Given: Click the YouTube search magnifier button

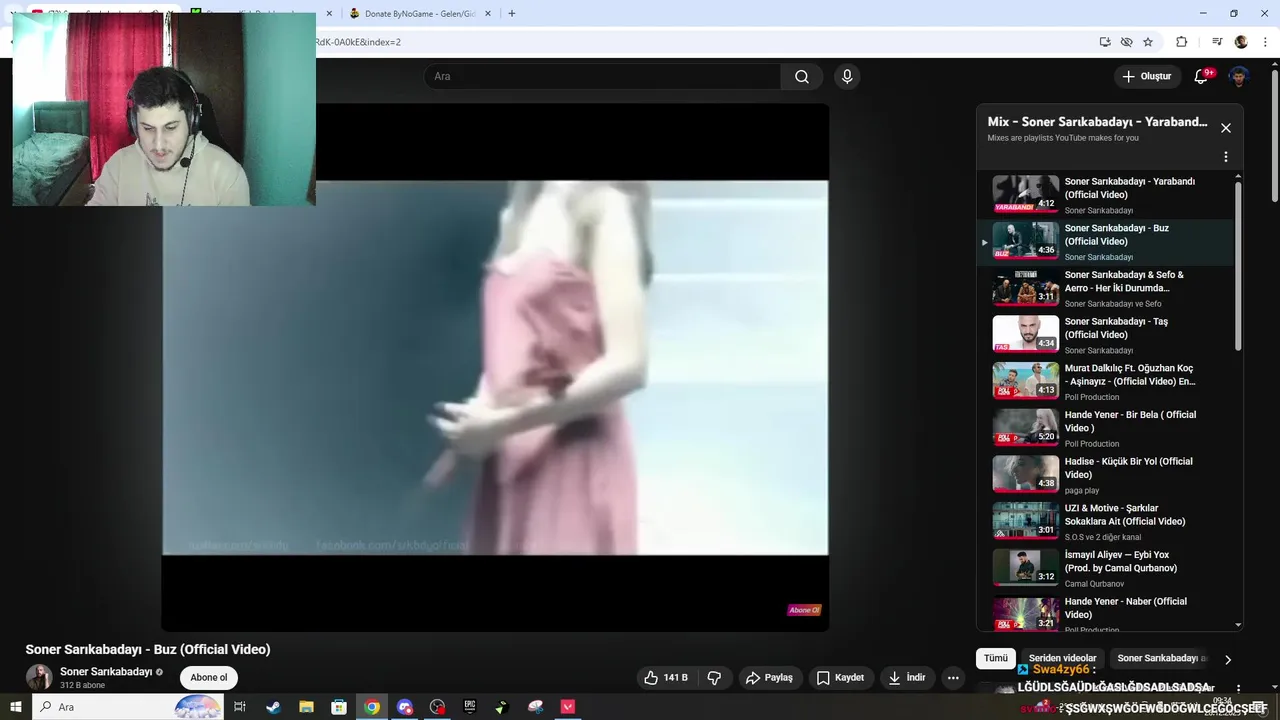Looking at the screenshot, I should click(x=802, y=77).
